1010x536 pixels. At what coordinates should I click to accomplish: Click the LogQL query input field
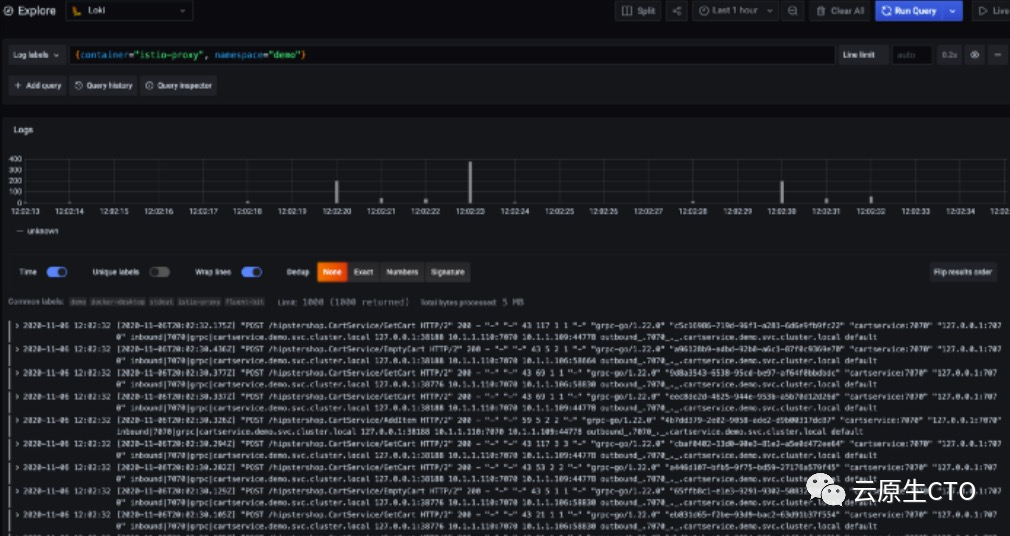[x=452, y=55]
